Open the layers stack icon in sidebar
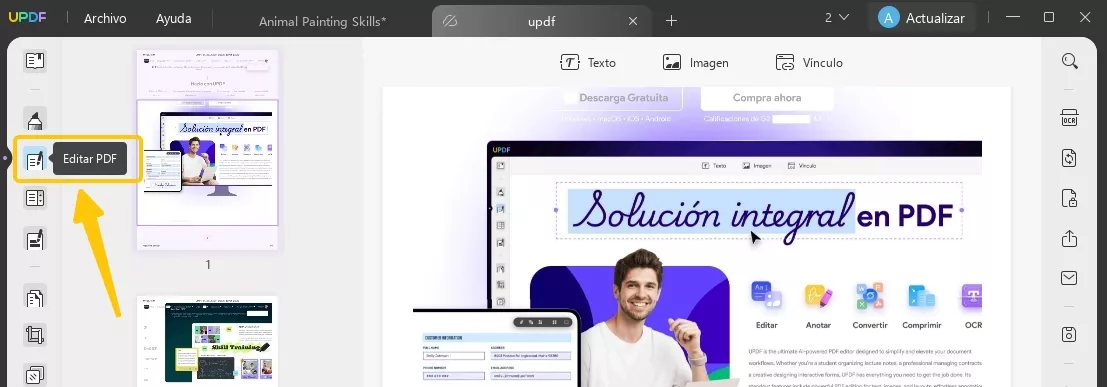Viewport: 1107px width, 387px height. click(x=35, y=374)
